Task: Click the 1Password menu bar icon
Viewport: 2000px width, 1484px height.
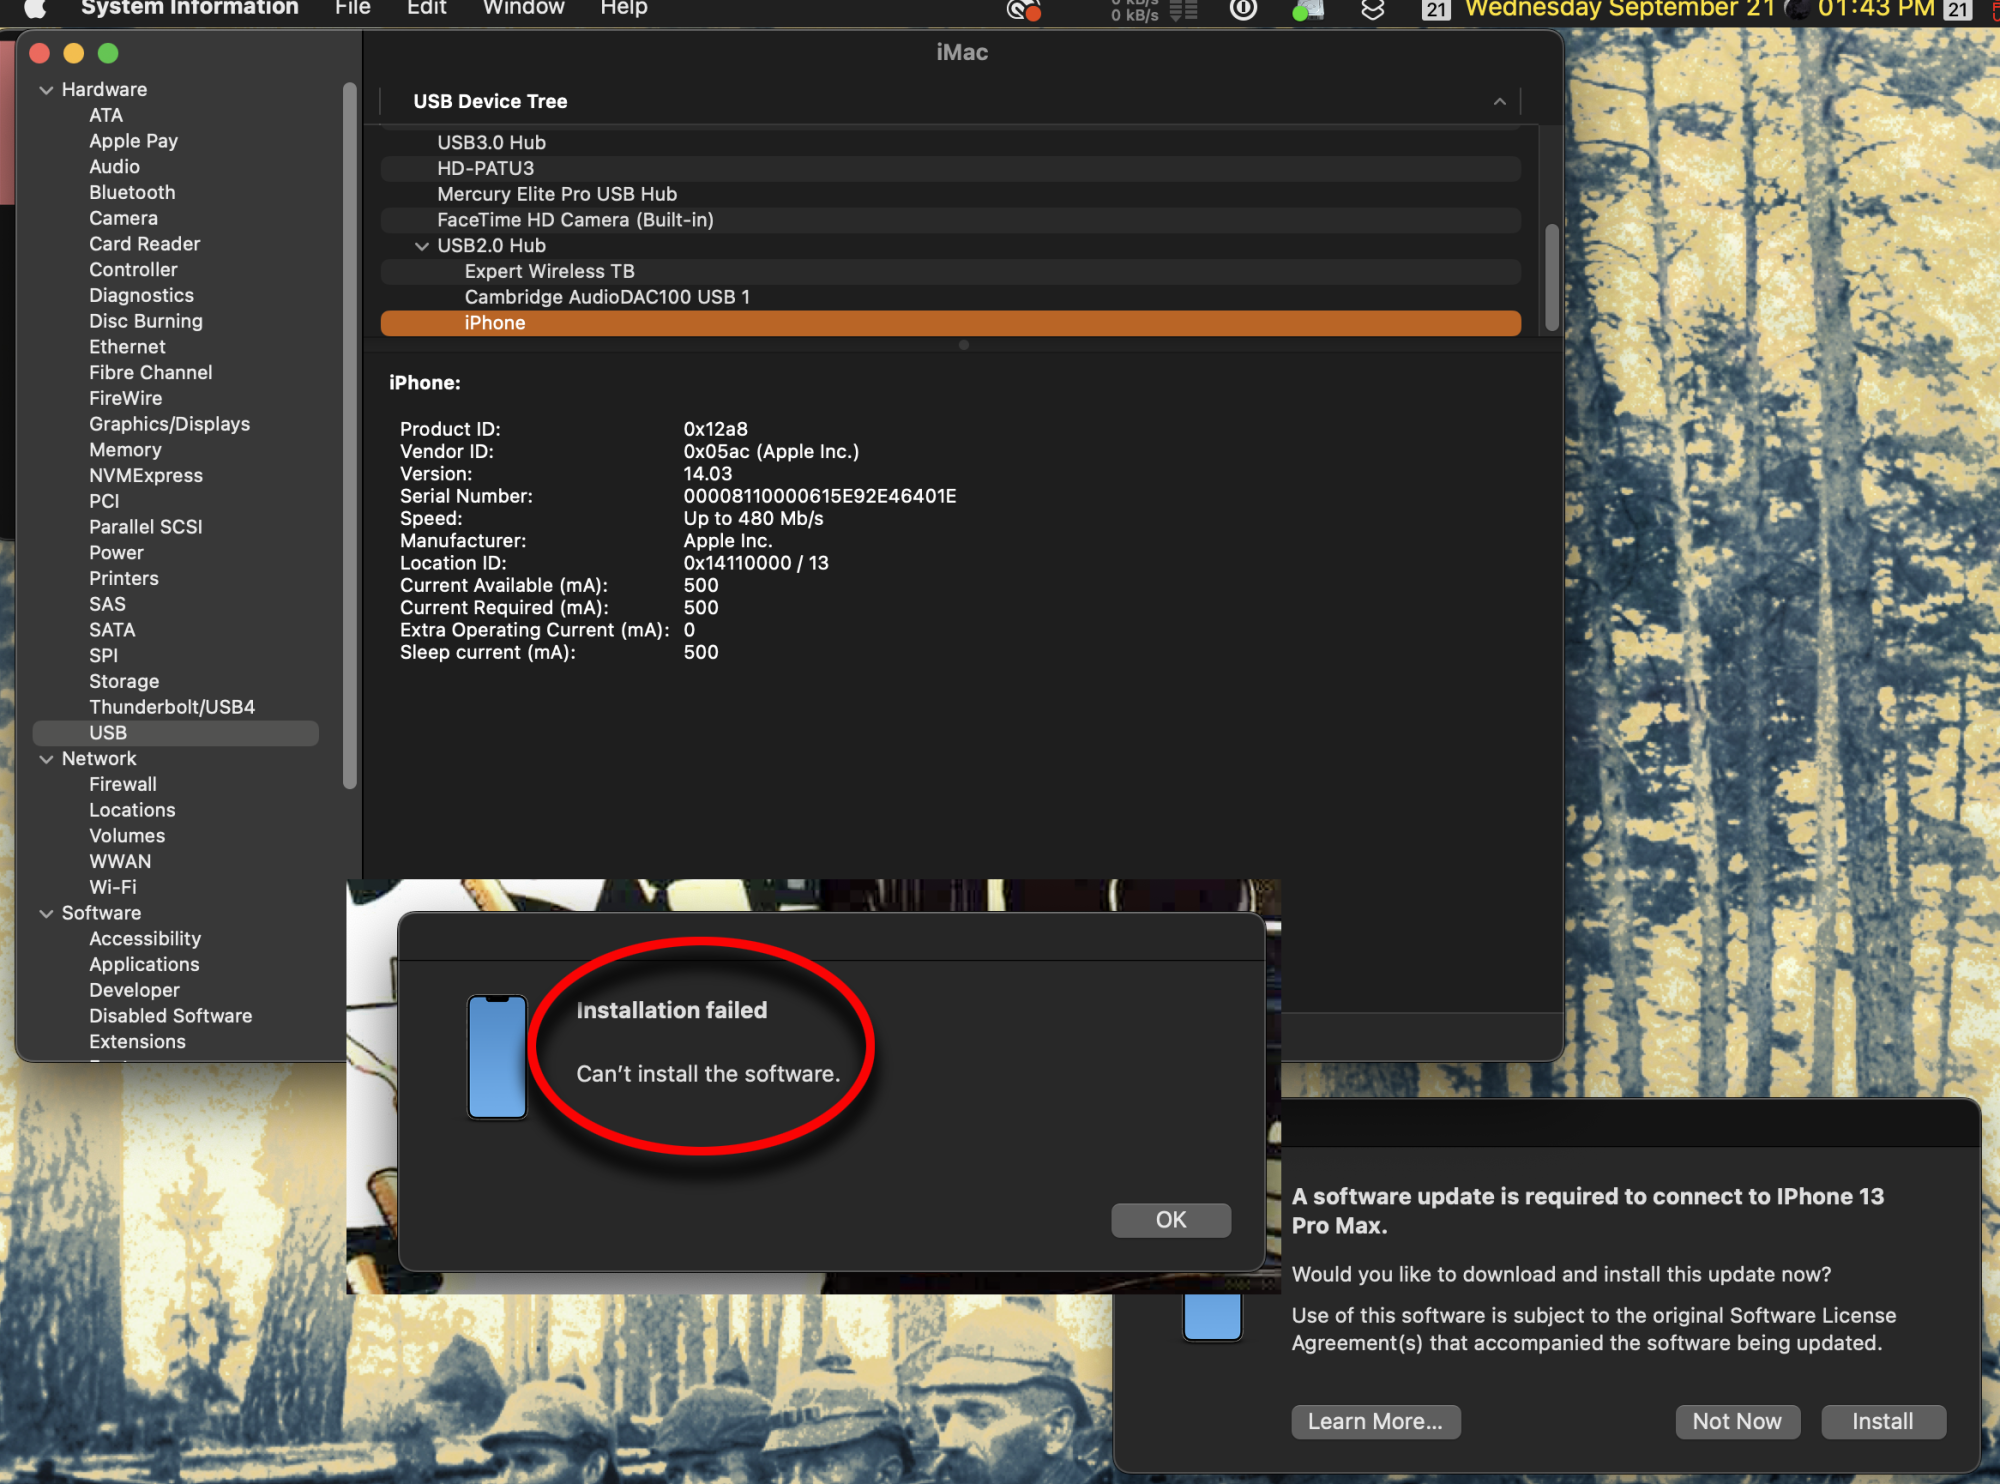Action: pos(1243,10)
